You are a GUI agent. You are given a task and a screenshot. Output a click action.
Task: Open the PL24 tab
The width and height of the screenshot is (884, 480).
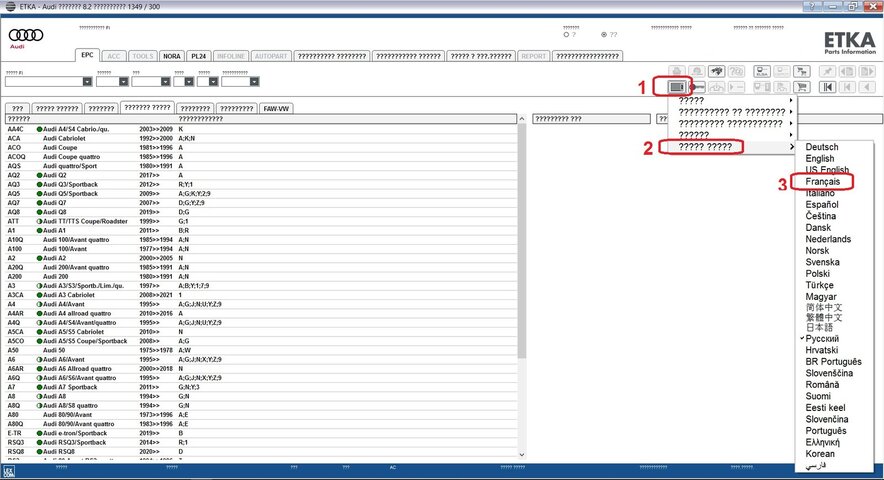(x=198, y=56)
